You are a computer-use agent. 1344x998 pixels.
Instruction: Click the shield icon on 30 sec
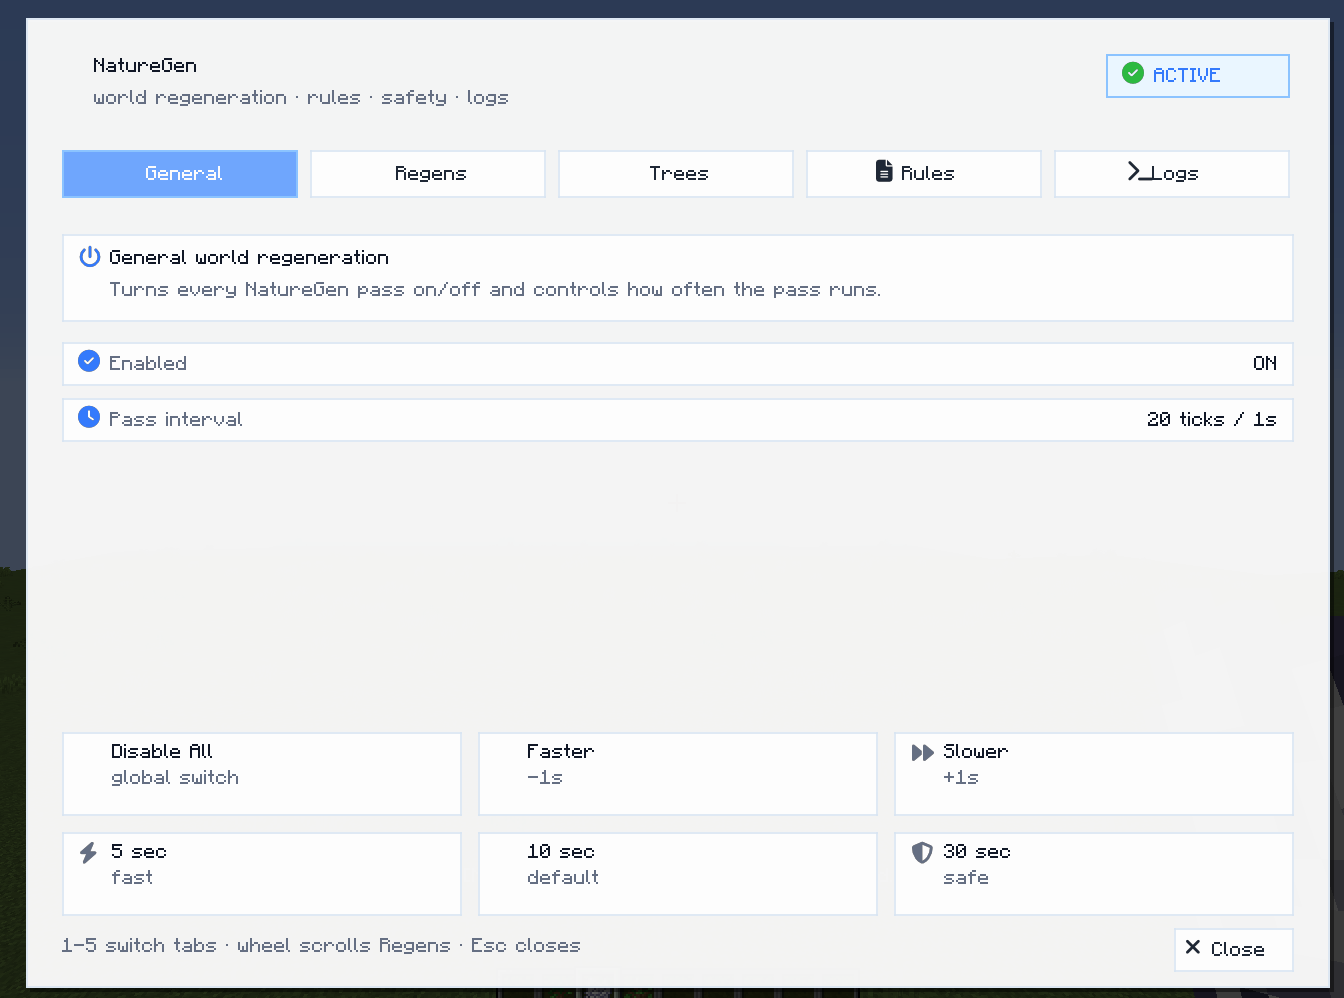point(922,852)
